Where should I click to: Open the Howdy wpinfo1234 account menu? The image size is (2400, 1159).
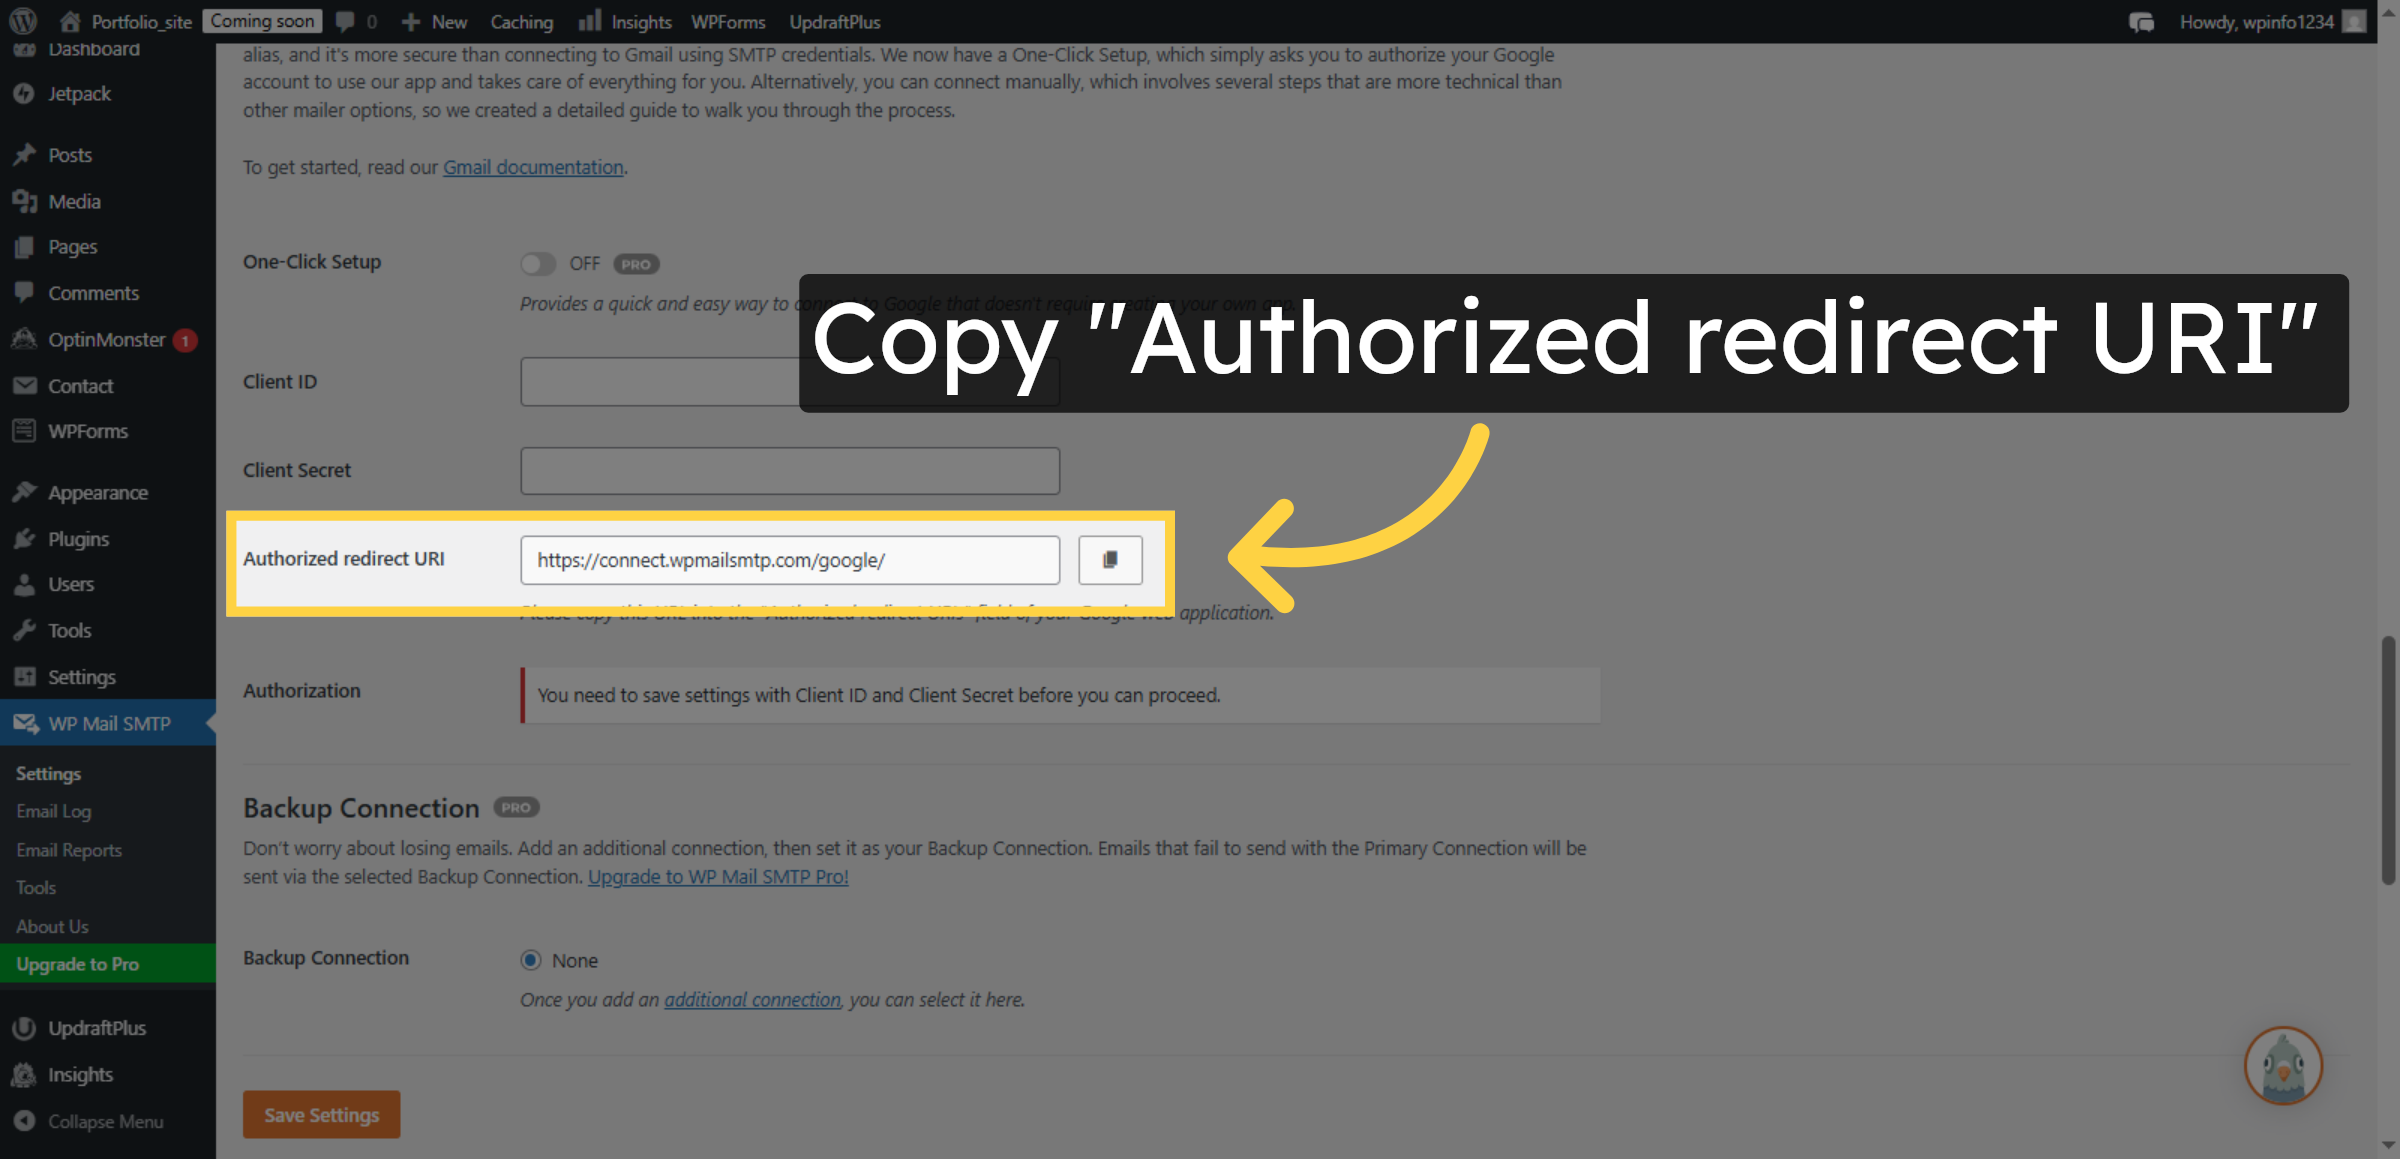point(2257,21)
